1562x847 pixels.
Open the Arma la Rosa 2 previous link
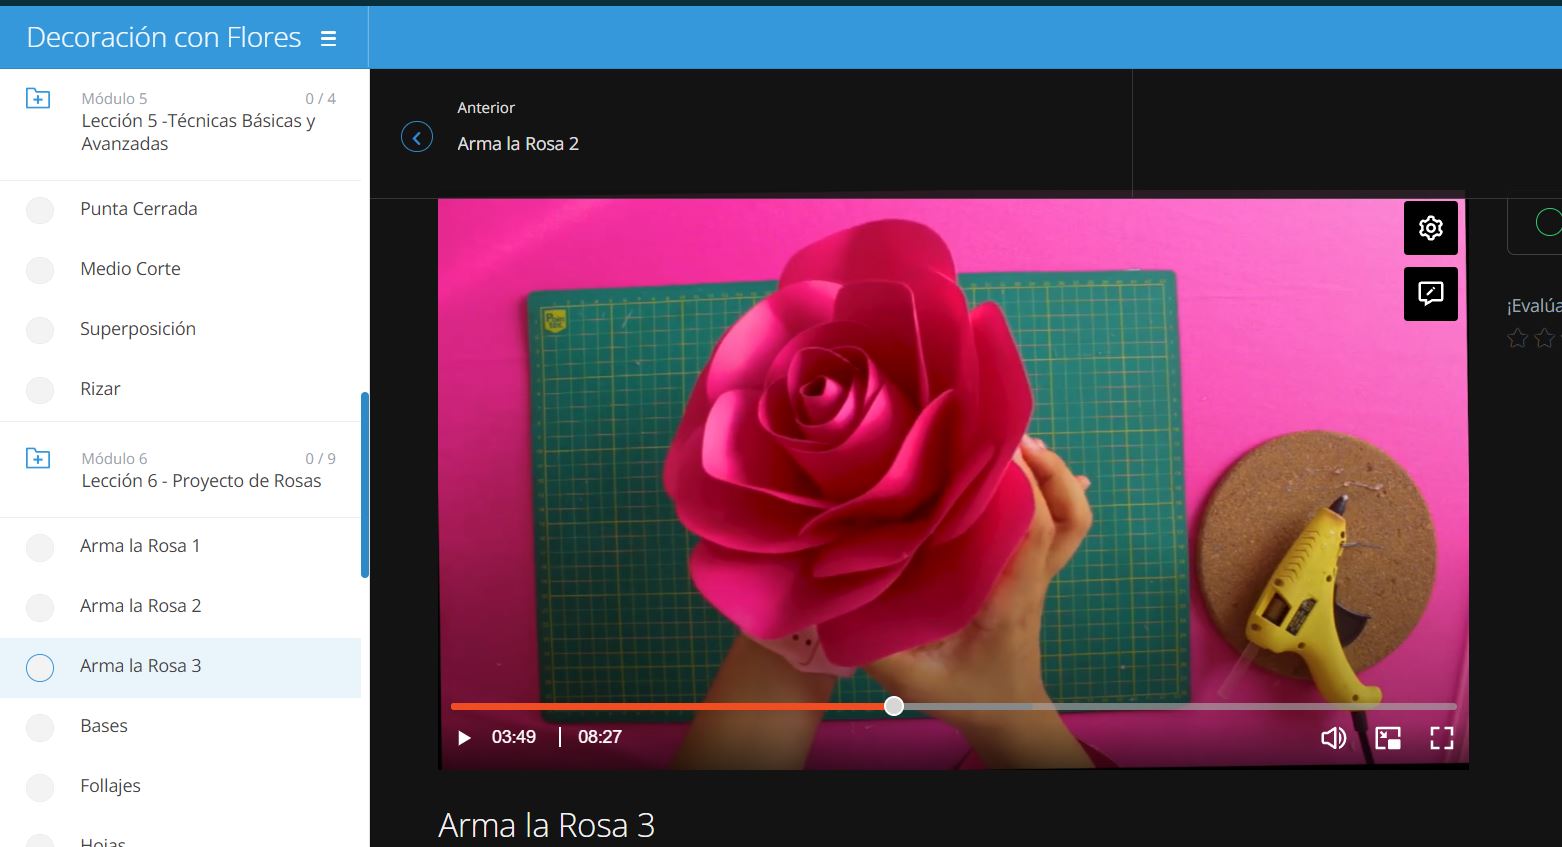coord(518,144)
